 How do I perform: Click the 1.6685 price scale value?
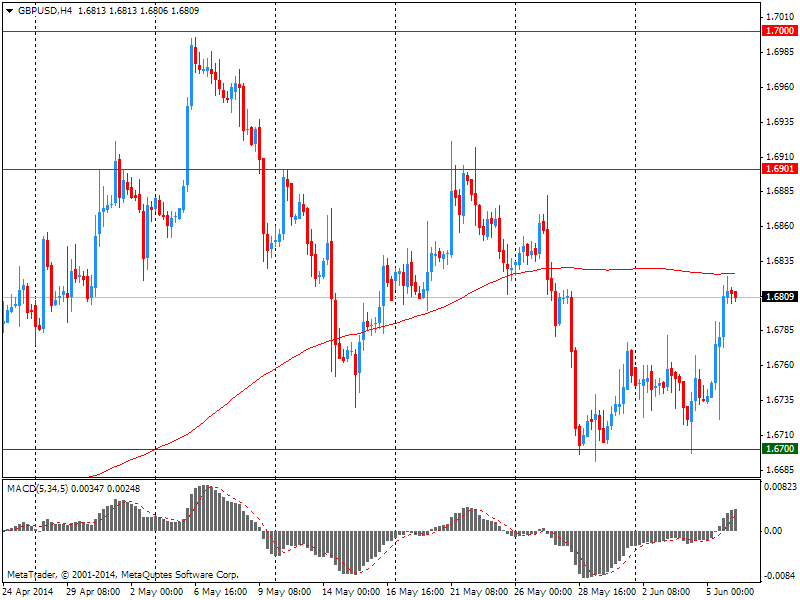pyautogui.click(x=781, y=469)
